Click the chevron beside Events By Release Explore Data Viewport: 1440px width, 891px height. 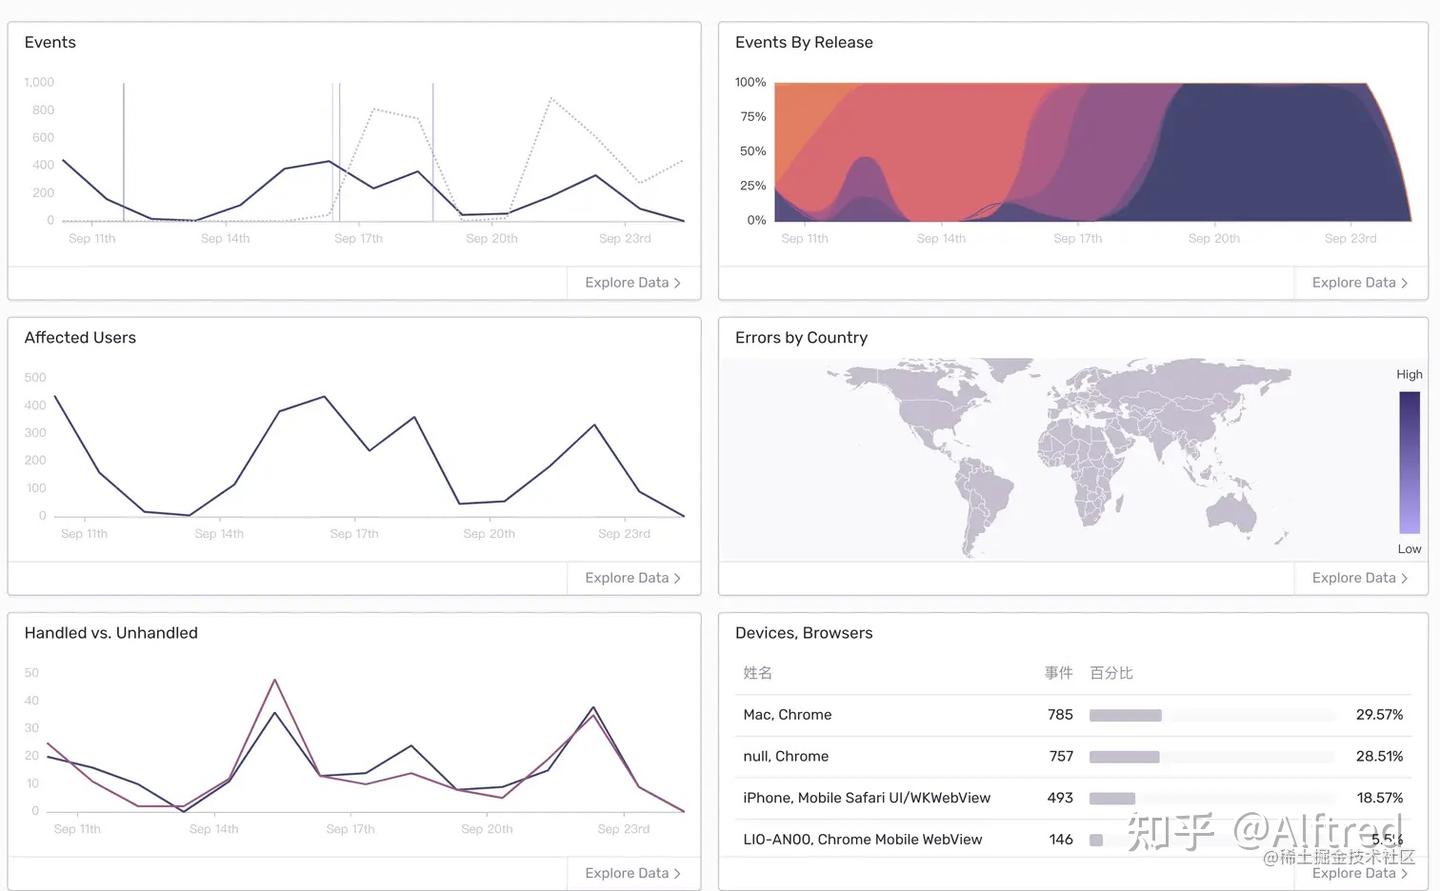click(1405, 283)
